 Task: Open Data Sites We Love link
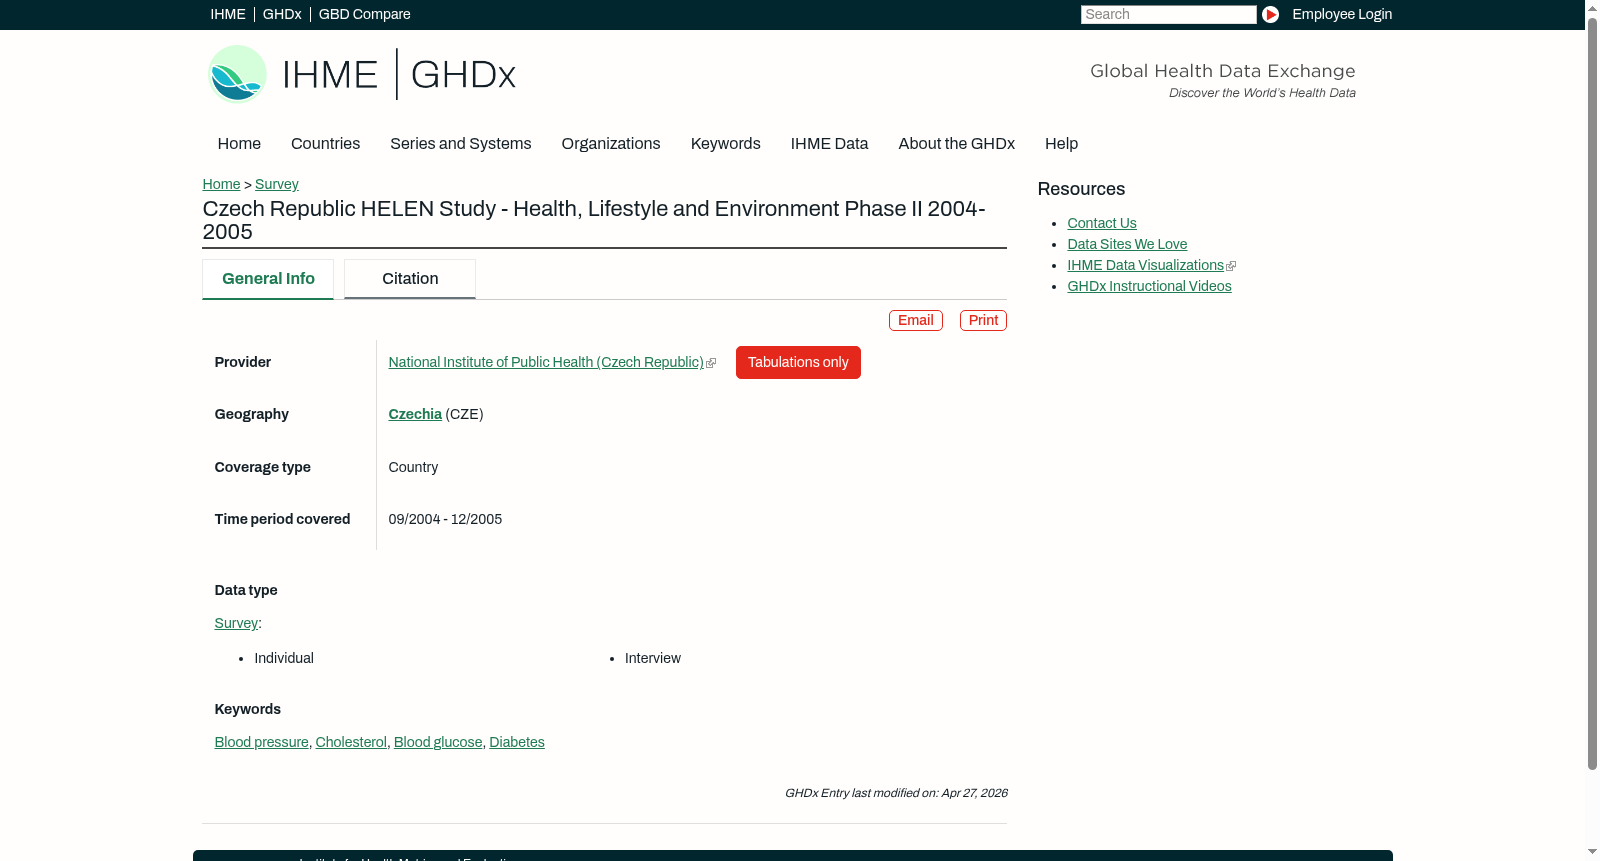coord(1127,244)
